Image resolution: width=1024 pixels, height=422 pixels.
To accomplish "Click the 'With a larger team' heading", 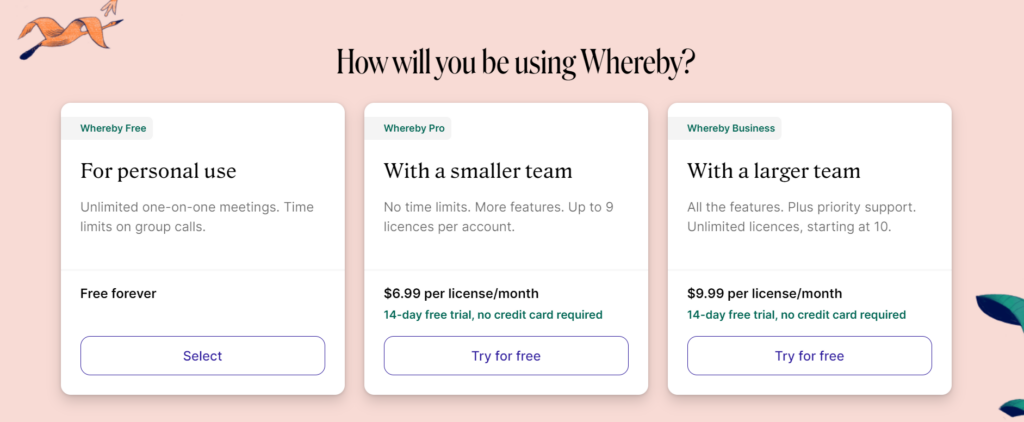I will pos(774,172).
